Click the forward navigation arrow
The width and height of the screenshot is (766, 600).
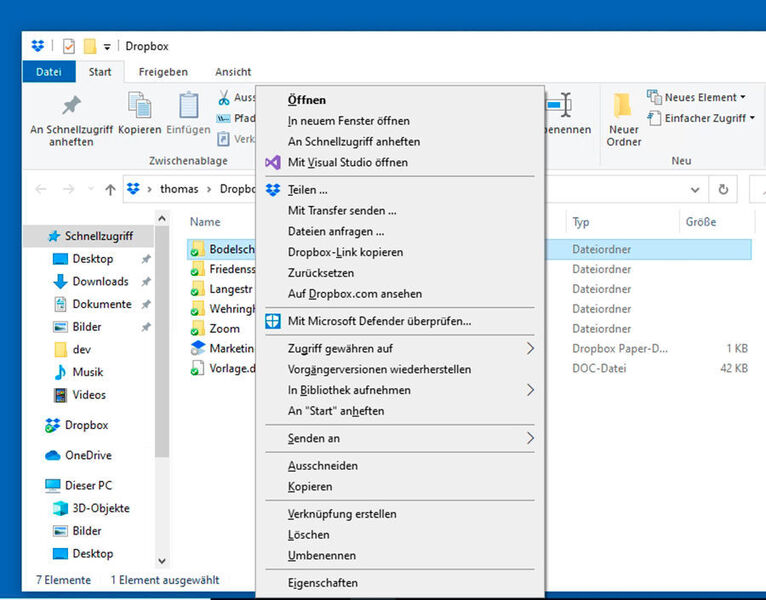click(x=68, y=189)
